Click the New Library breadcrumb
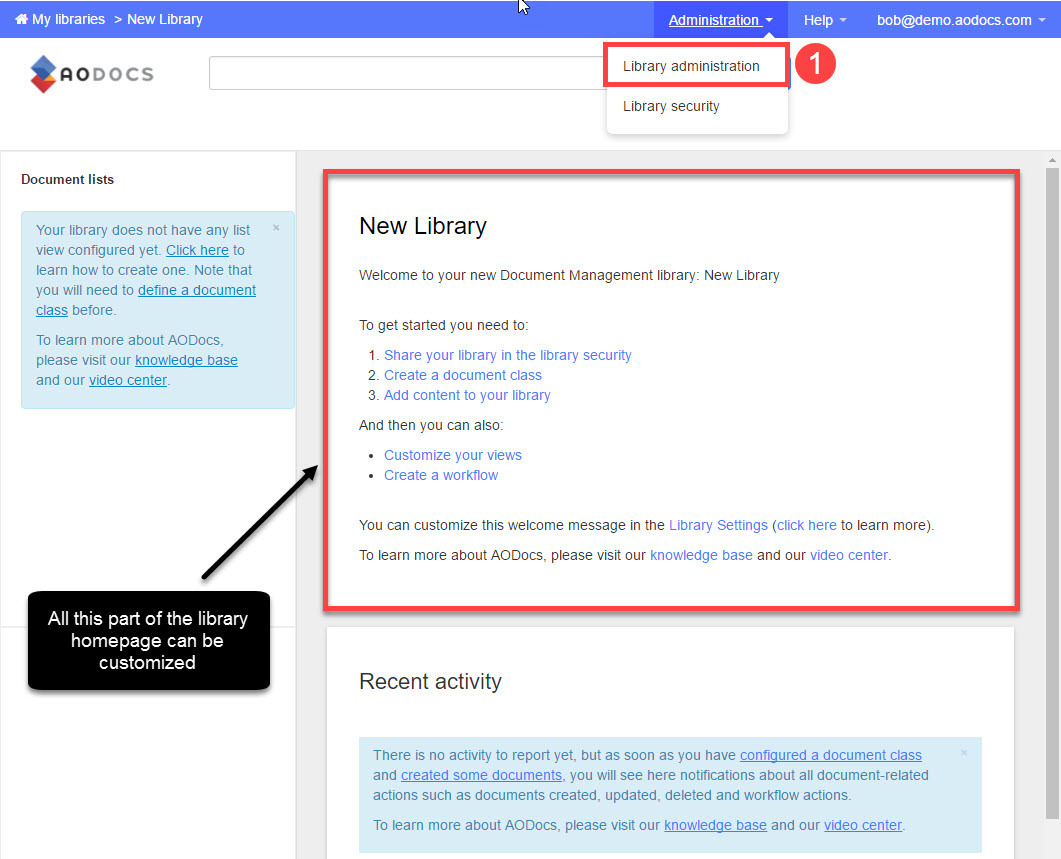This screenshot has height=859, width=1061. (165, 19)
